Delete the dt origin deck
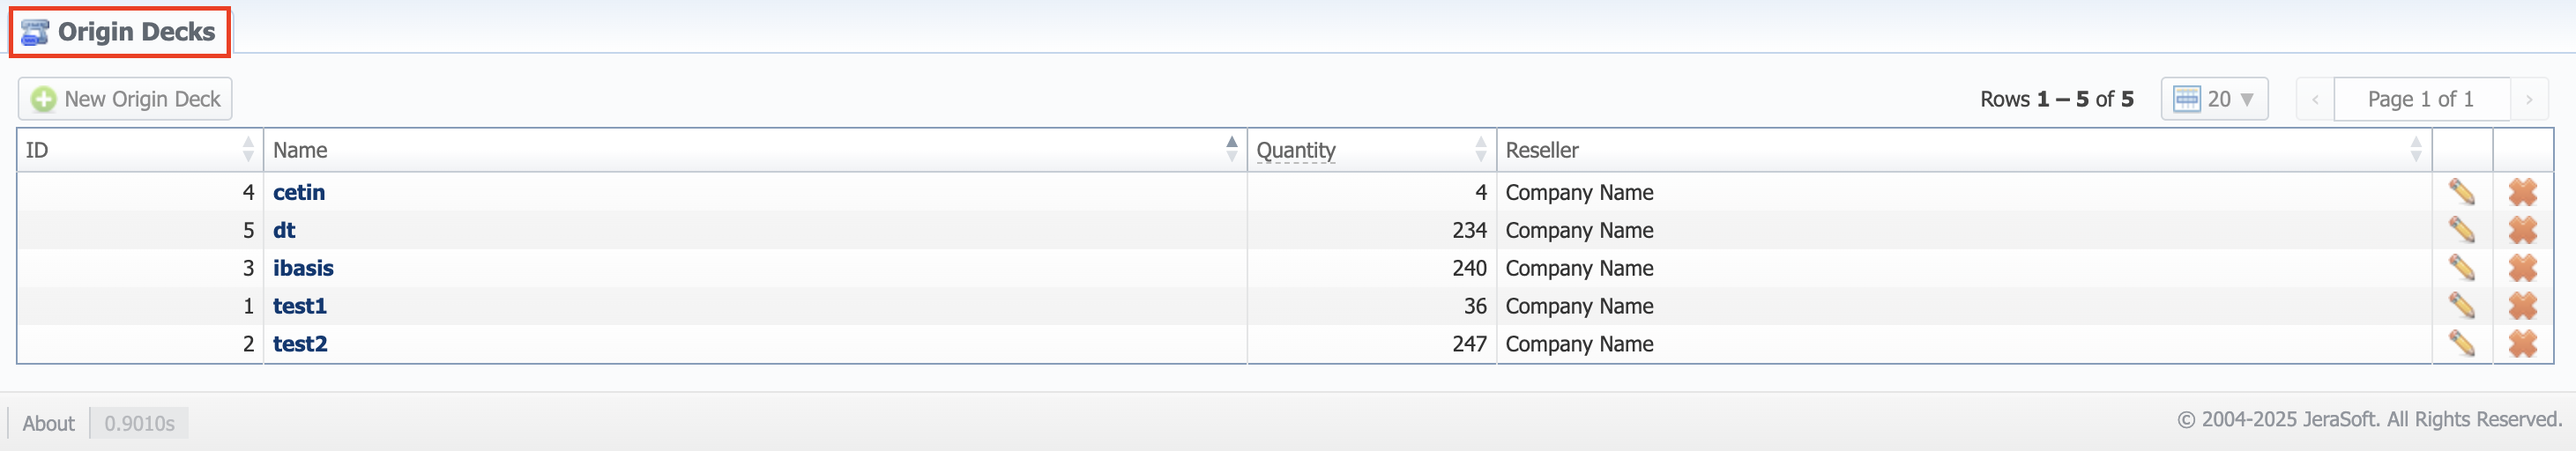The width and height of the screenshot is (2576, 451). pyautogui.click(x=2522, y=230)
